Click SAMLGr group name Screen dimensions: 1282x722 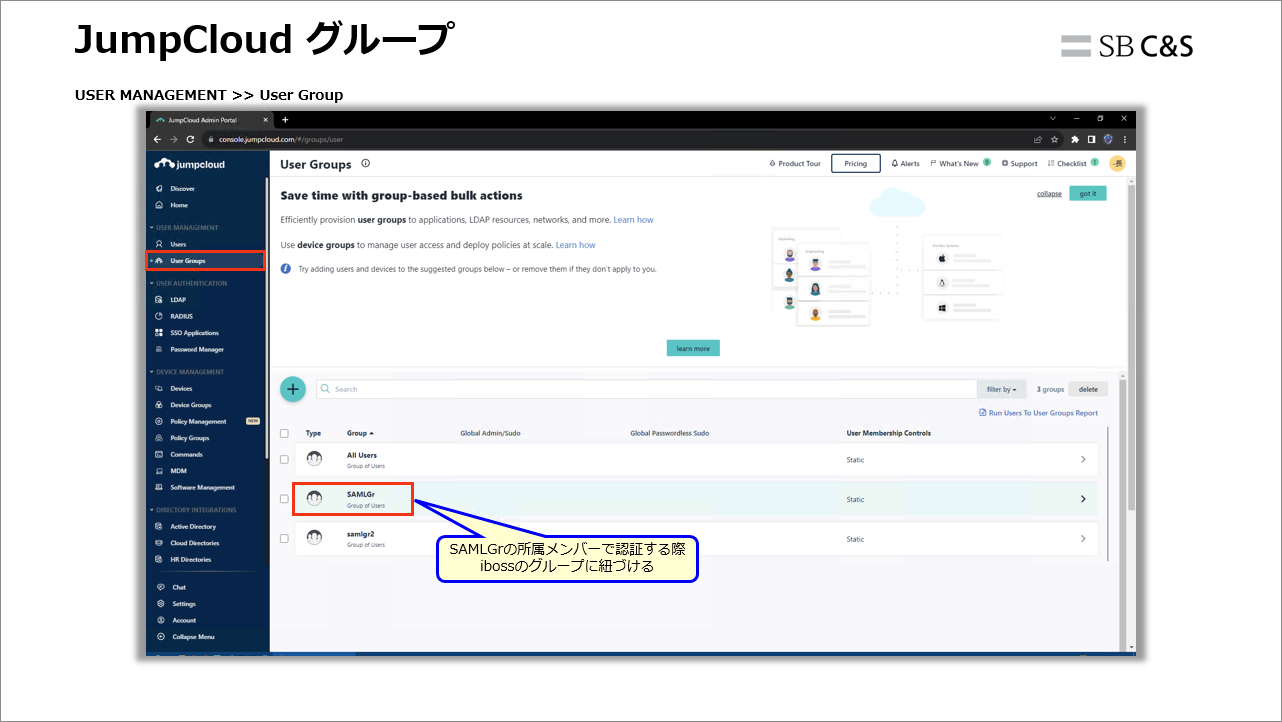361,494
